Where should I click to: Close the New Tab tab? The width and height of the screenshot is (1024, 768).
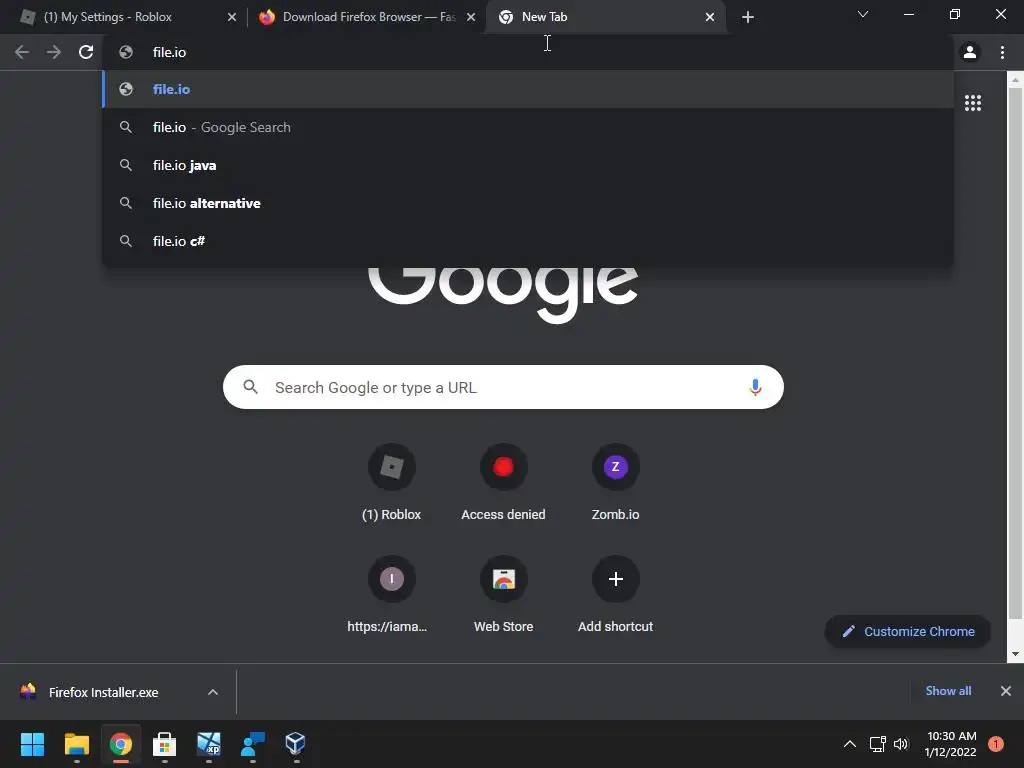[x=710, y=17]
